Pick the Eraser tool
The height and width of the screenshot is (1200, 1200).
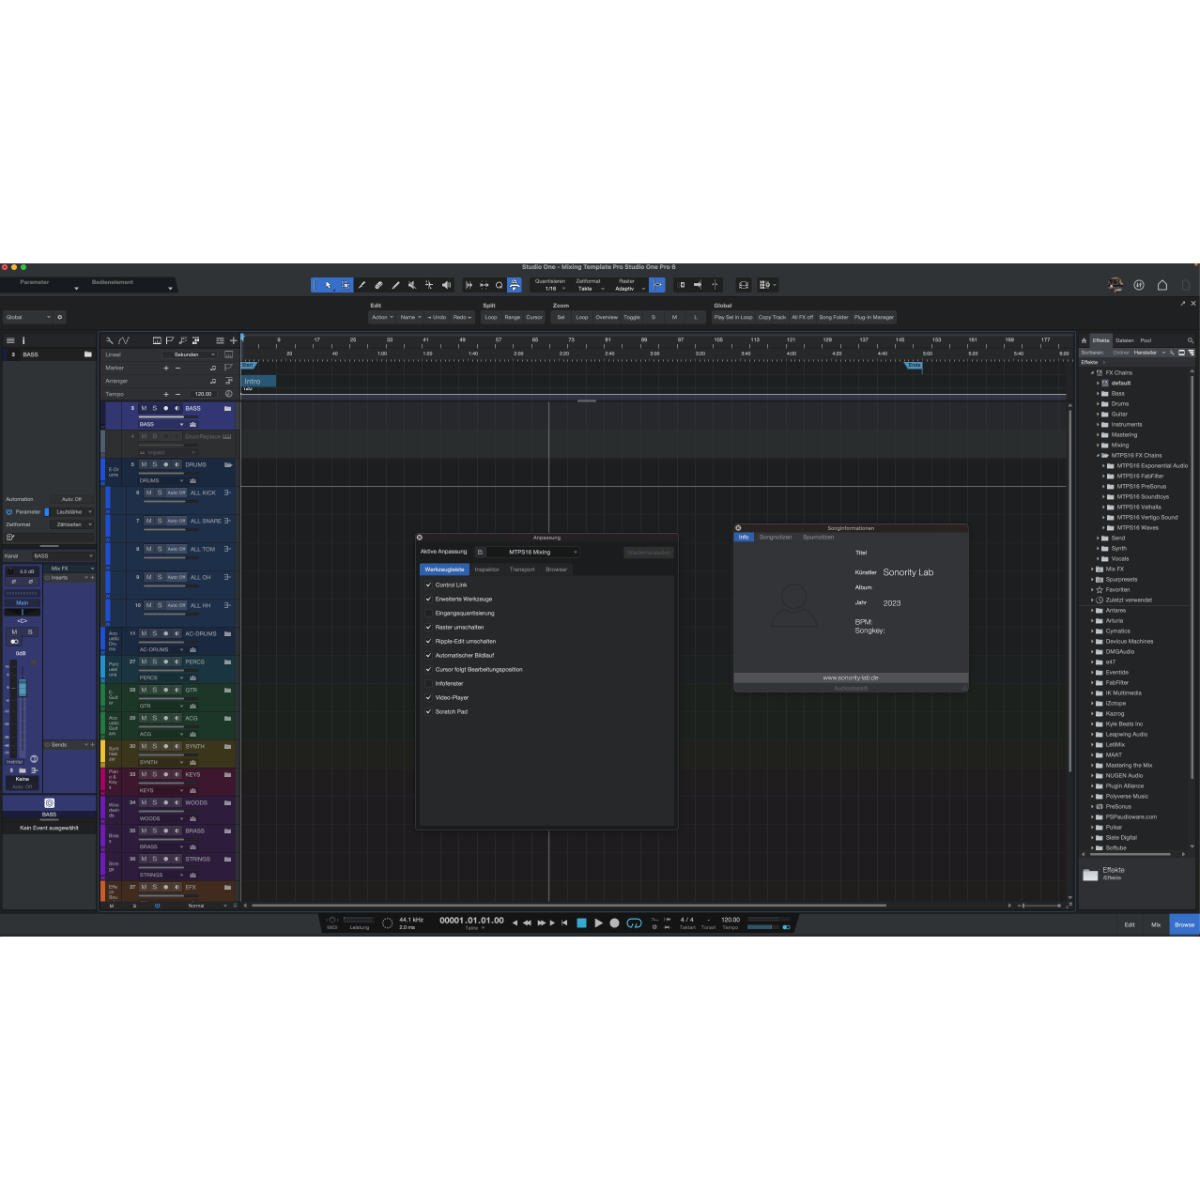coord(379,285)
